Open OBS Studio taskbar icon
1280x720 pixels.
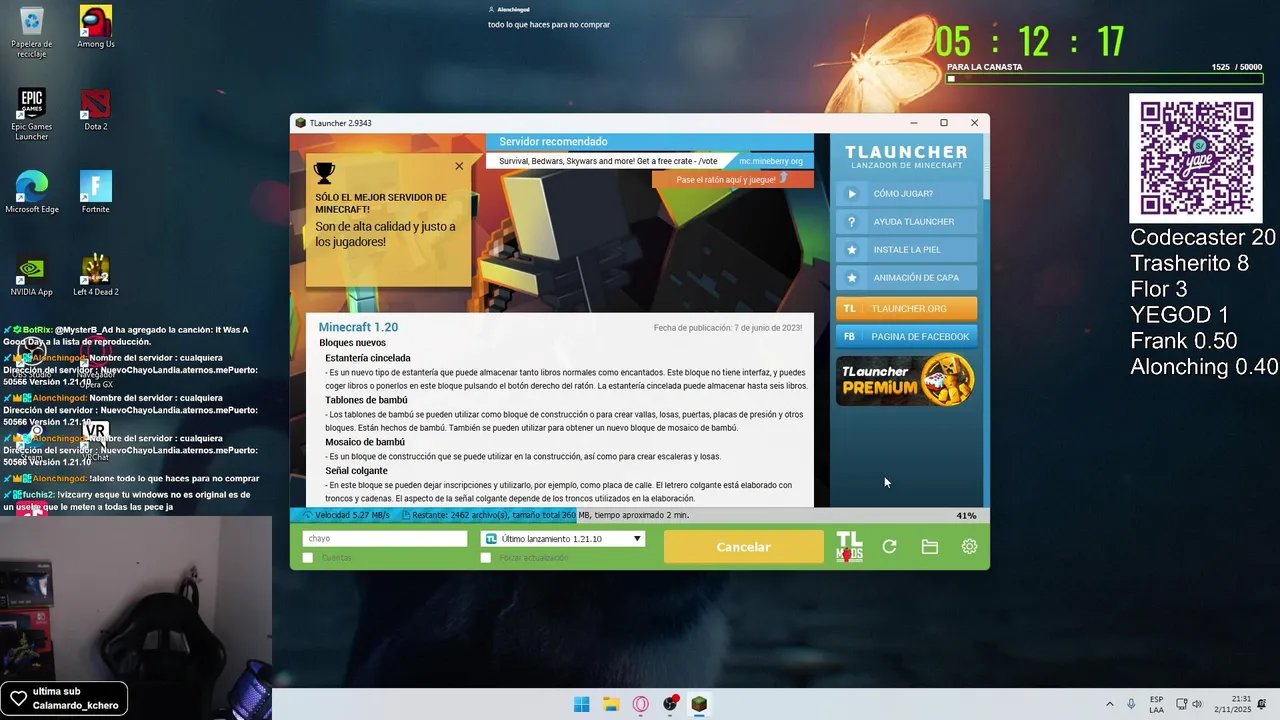(670, 704)
